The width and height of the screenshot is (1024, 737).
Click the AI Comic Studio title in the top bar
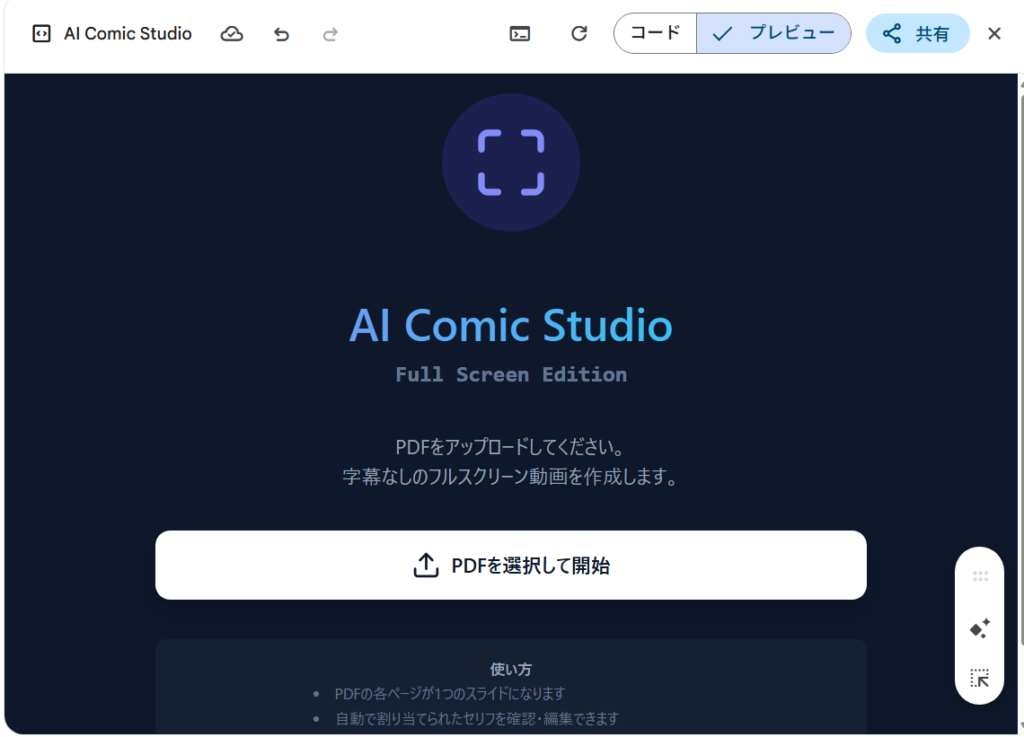coord(128,34)
